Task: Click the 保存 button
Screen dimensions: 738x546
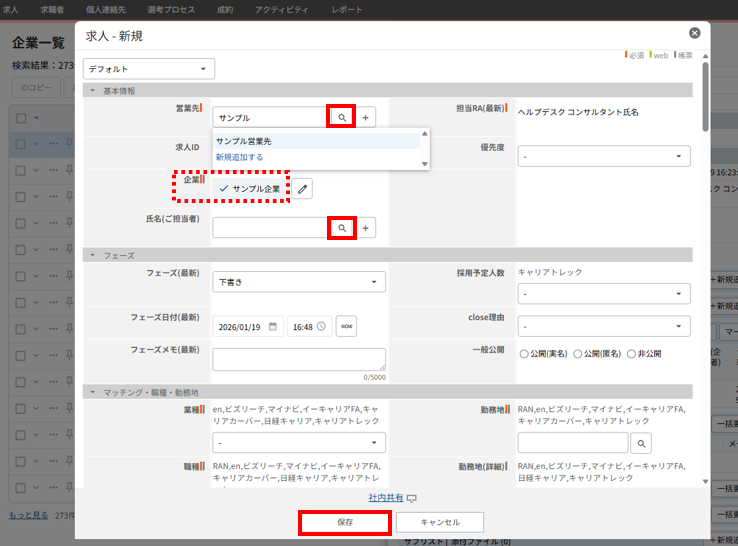Action: coord(345,522)
